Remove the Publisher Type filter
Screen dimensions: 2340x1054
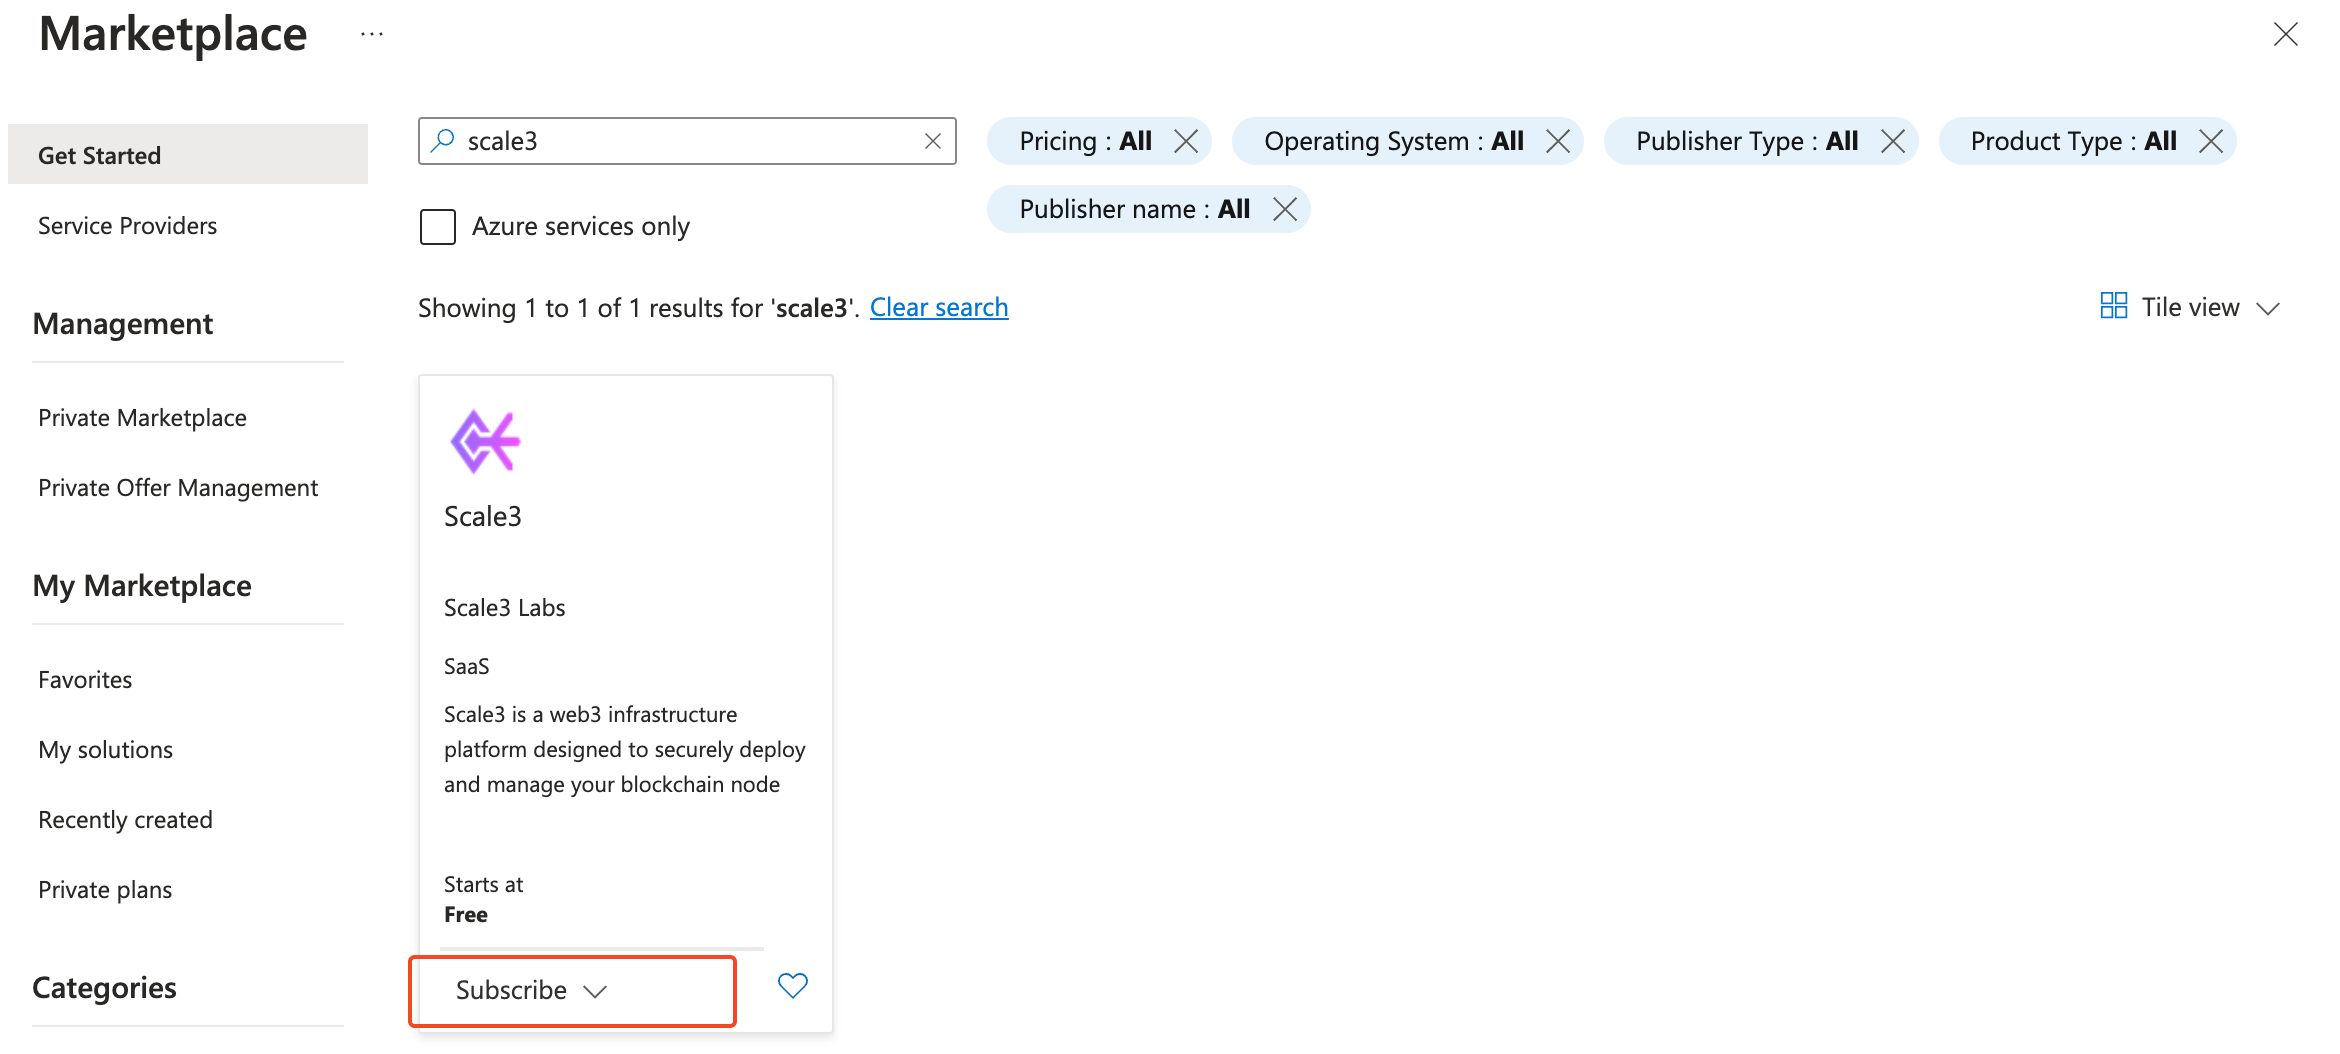click(x=1893, y=141)
